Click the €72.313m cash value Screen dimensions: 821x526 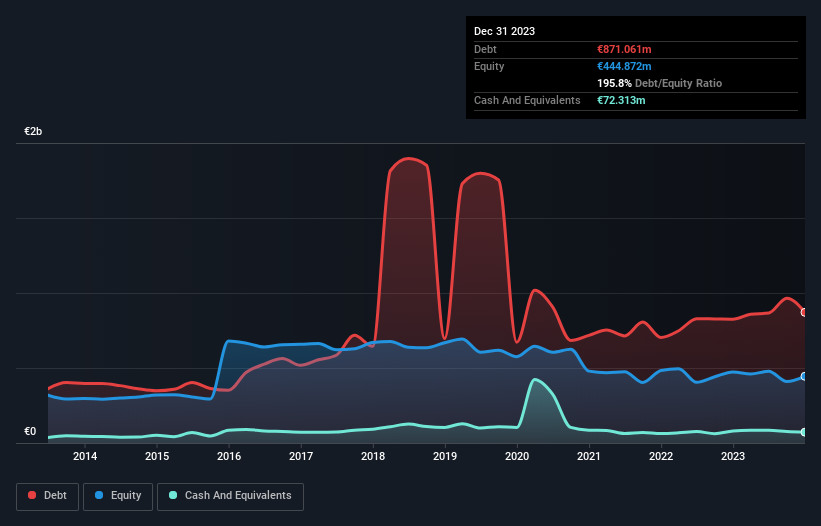621,100
